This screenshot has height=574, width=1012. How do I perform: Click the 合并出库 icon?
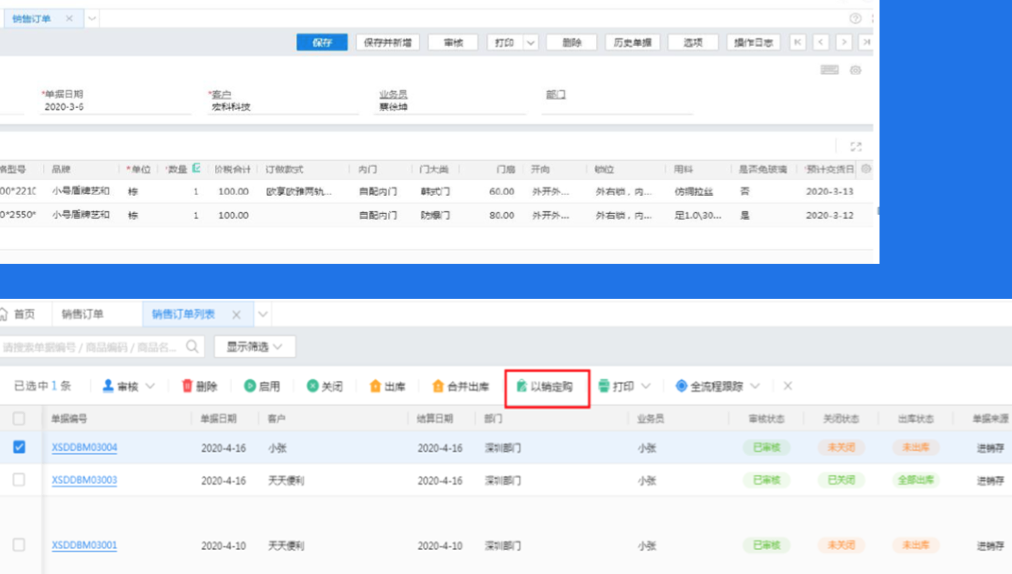437,386
